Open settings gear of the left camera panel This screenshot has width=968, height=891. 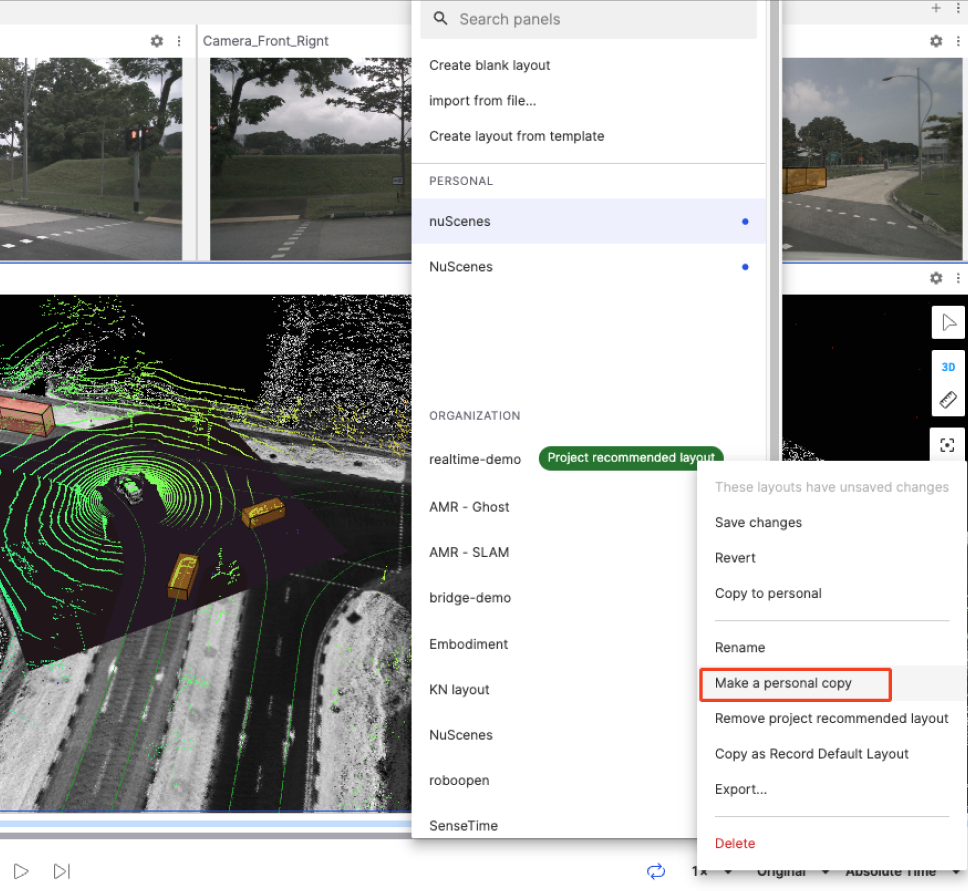point(157,41)
